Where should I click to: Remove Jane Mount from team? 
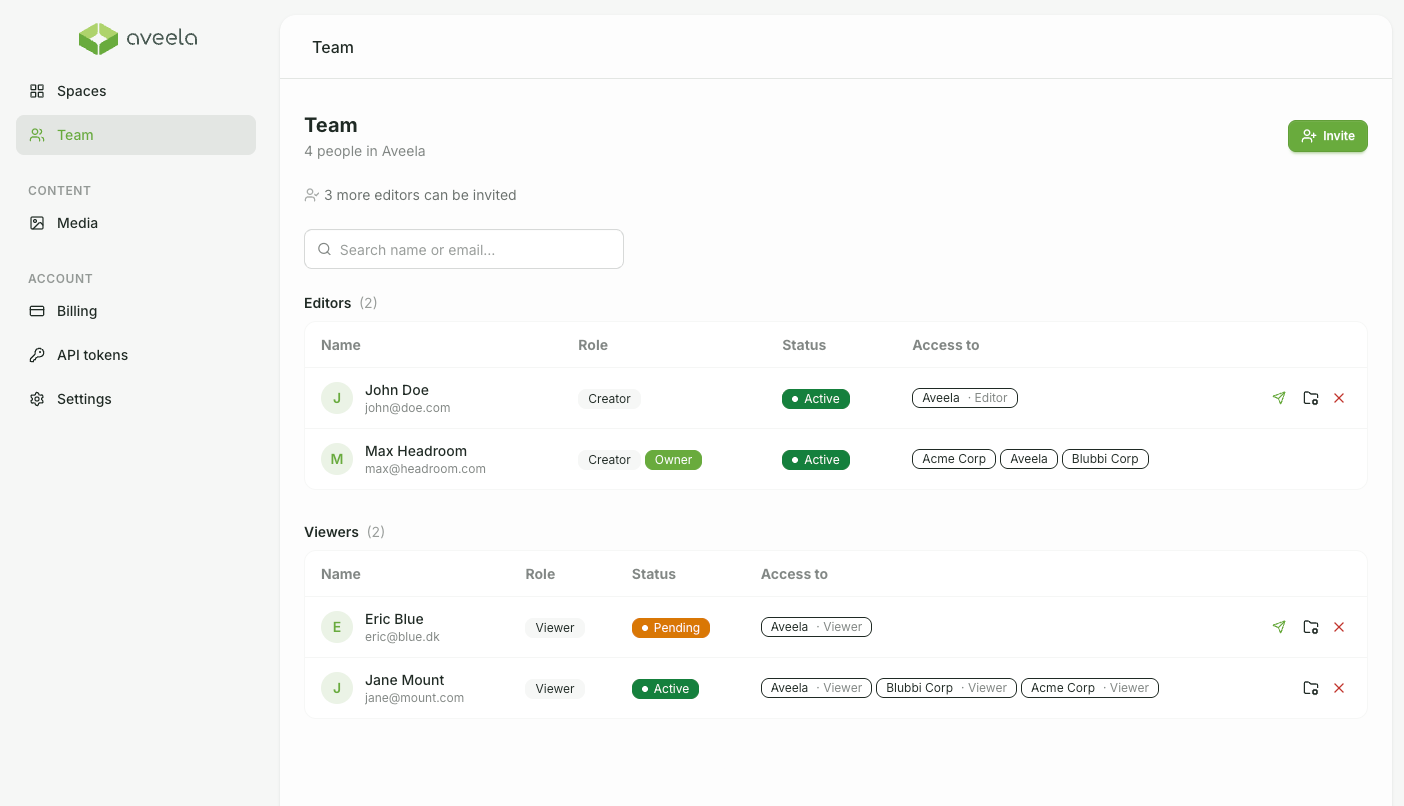[x=1339, y=688]
